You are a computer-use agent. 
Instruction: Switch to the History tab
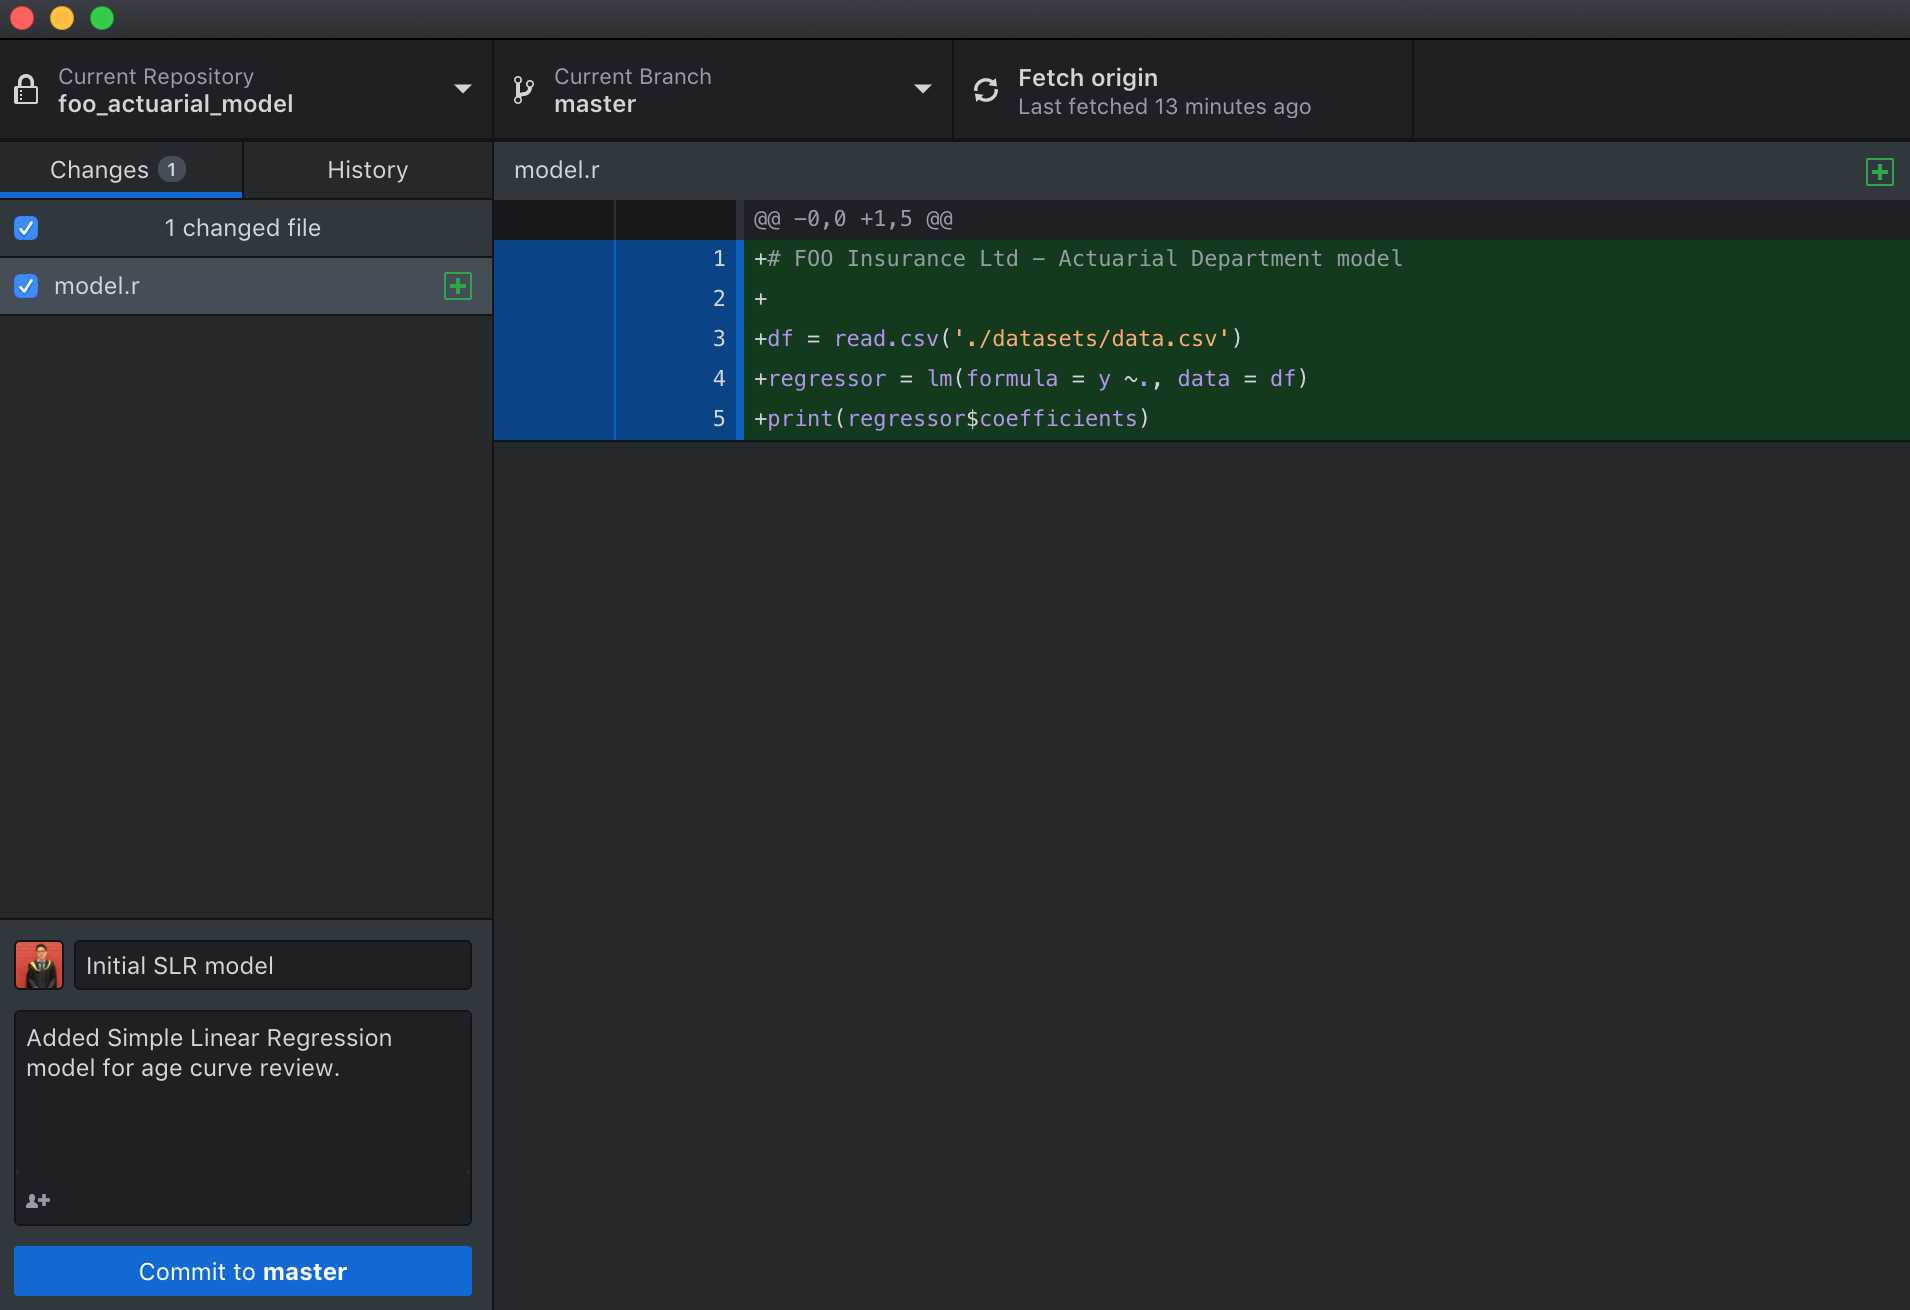click(367, 169)
